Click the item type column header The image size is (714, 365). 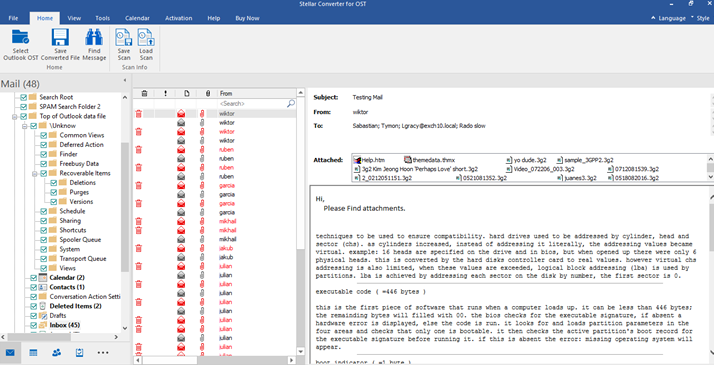click(187, 93)
